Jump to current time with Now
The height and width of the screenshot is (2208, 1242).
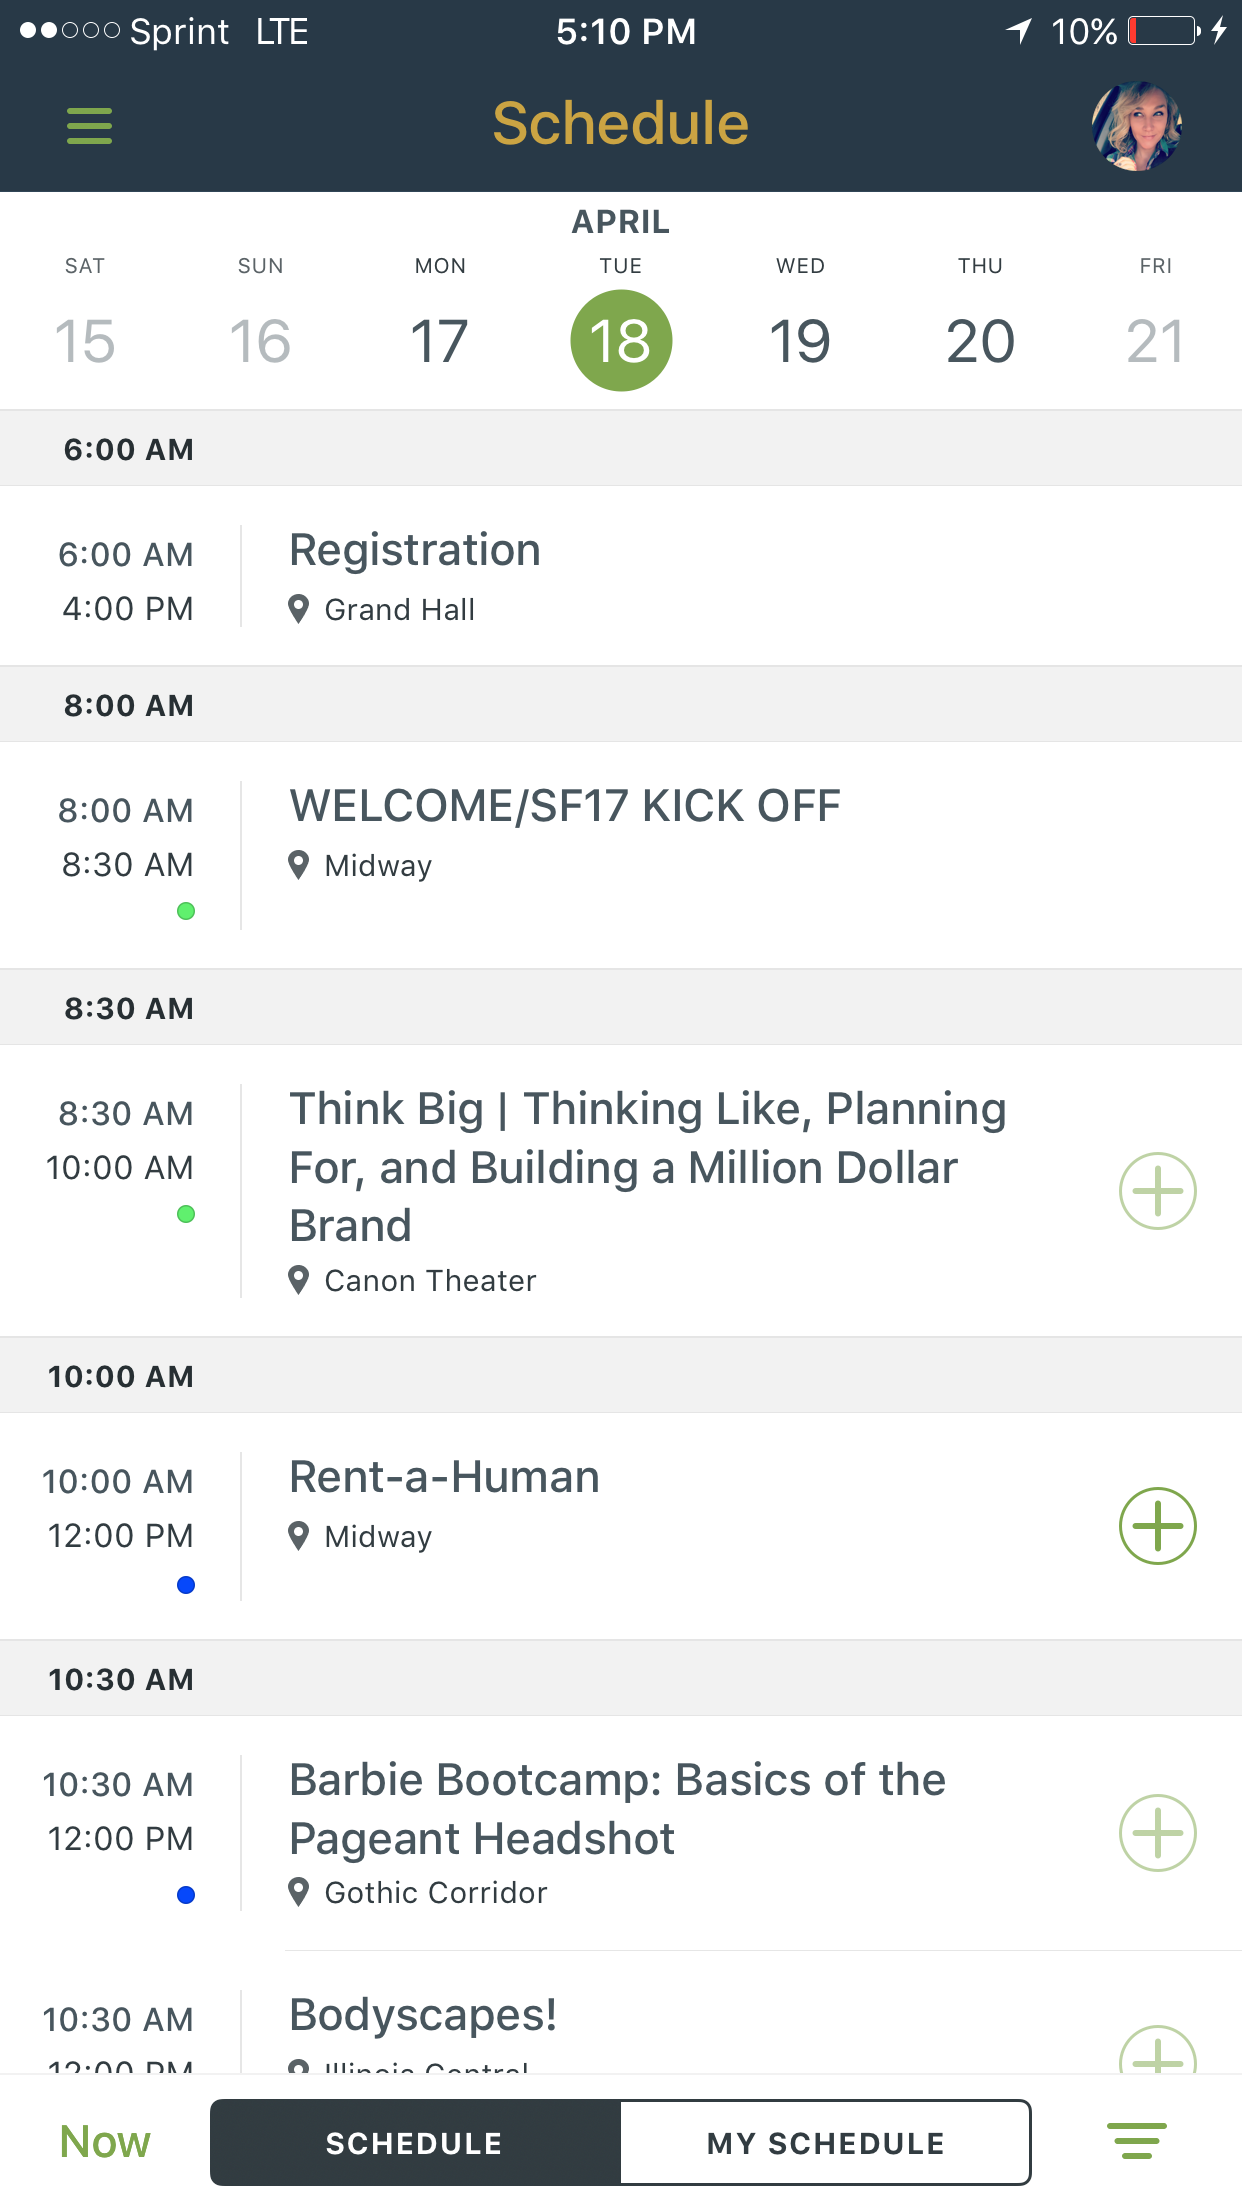pos(105,2142)
